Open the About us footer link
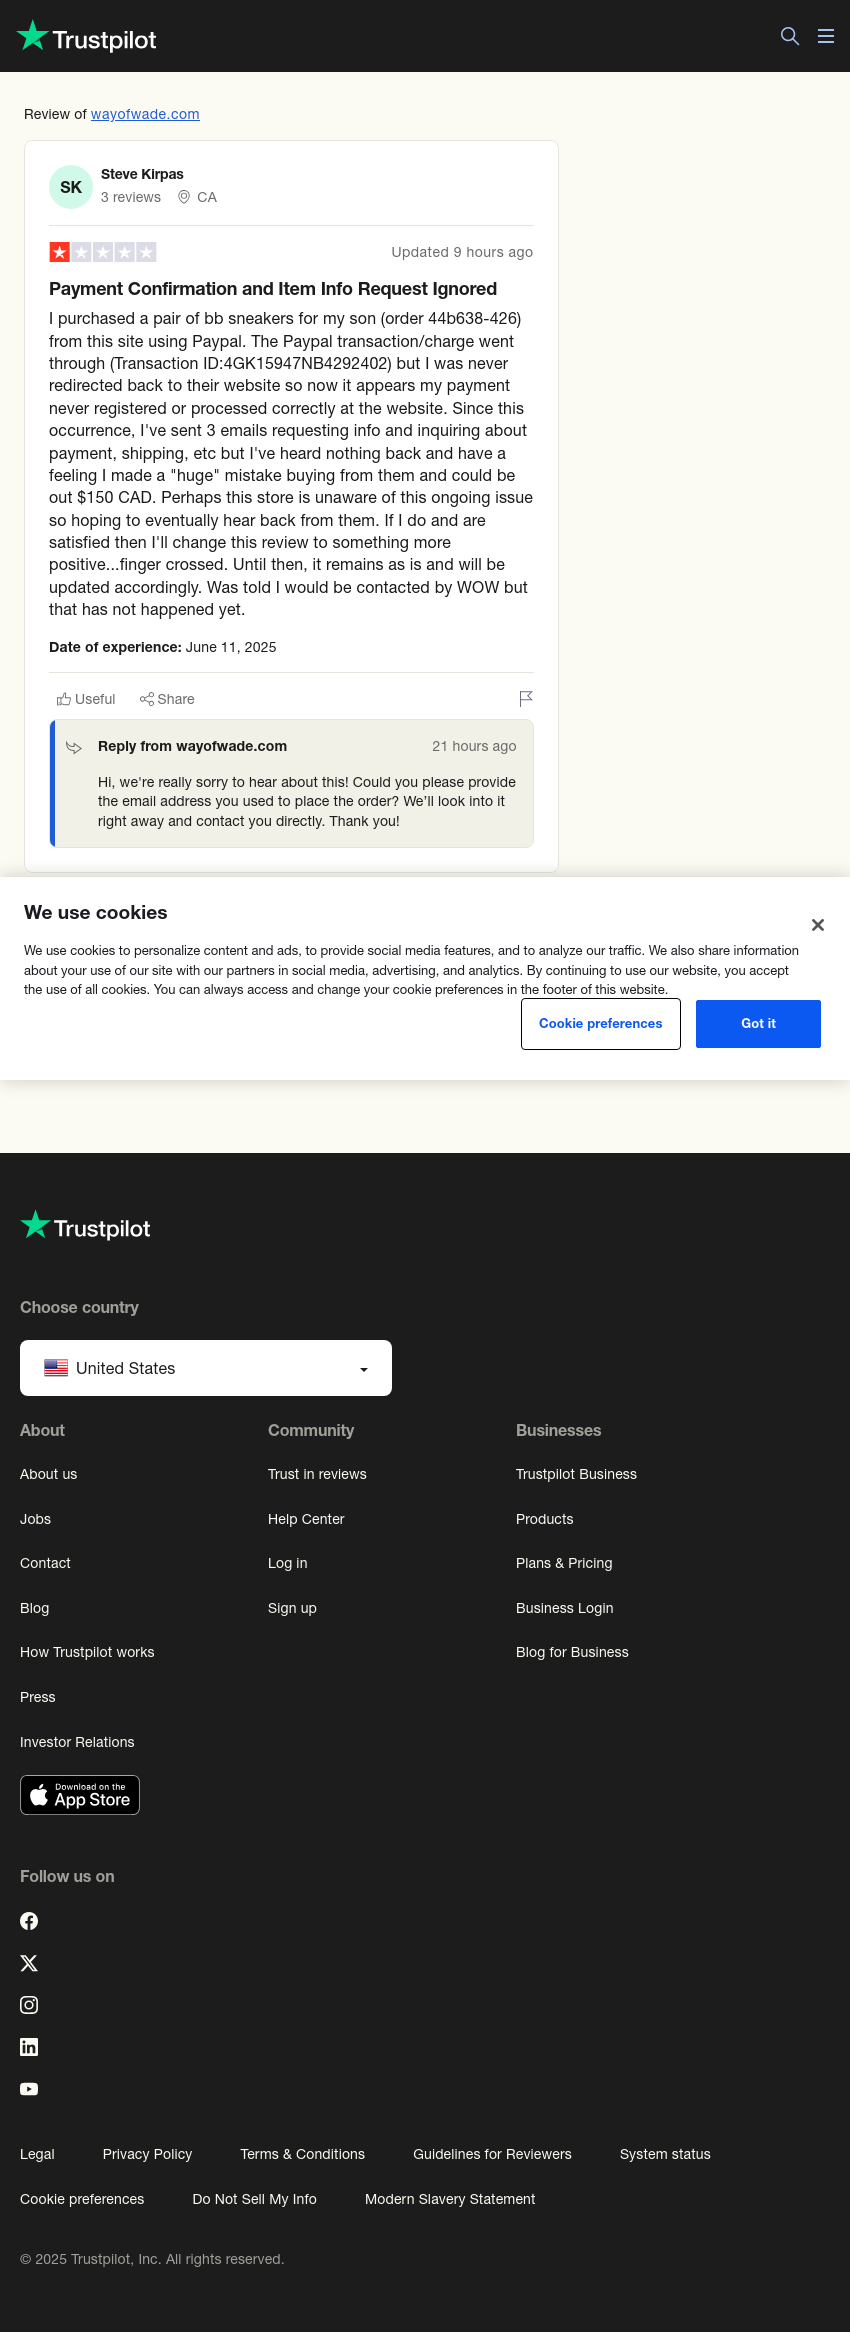 48,1474
